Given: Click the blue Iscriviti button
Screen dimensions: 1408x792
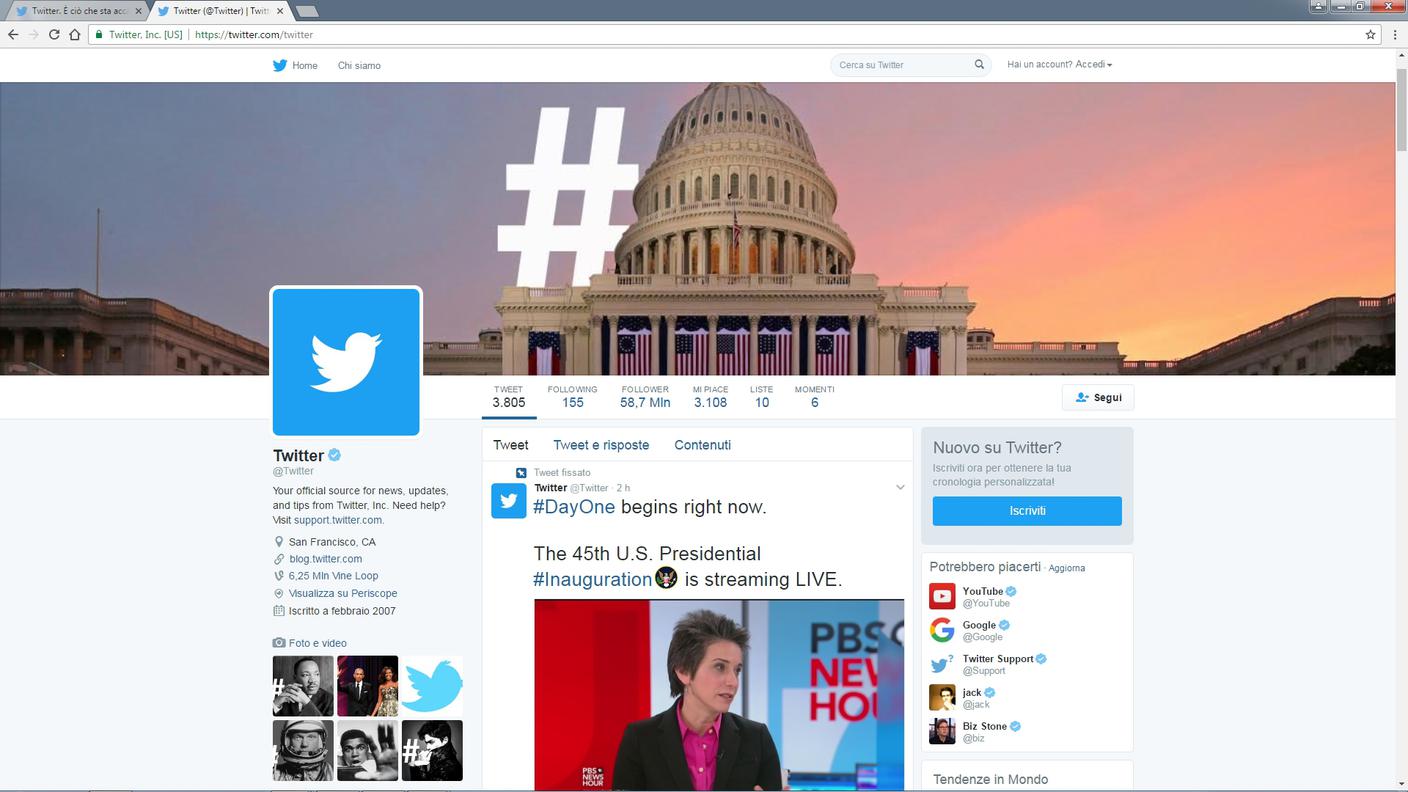Looking at the screenshot, I should point(1027,511).
